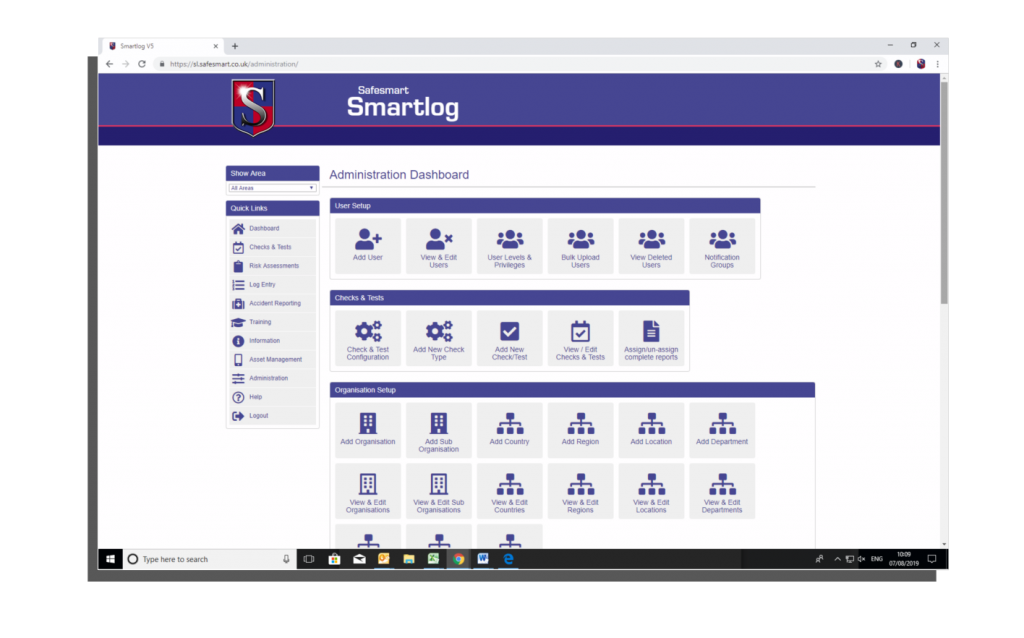The width and height of the screenshot is (1024, 638).
Task: Open File Explorer from taskbar
Action: coord(409,559)
